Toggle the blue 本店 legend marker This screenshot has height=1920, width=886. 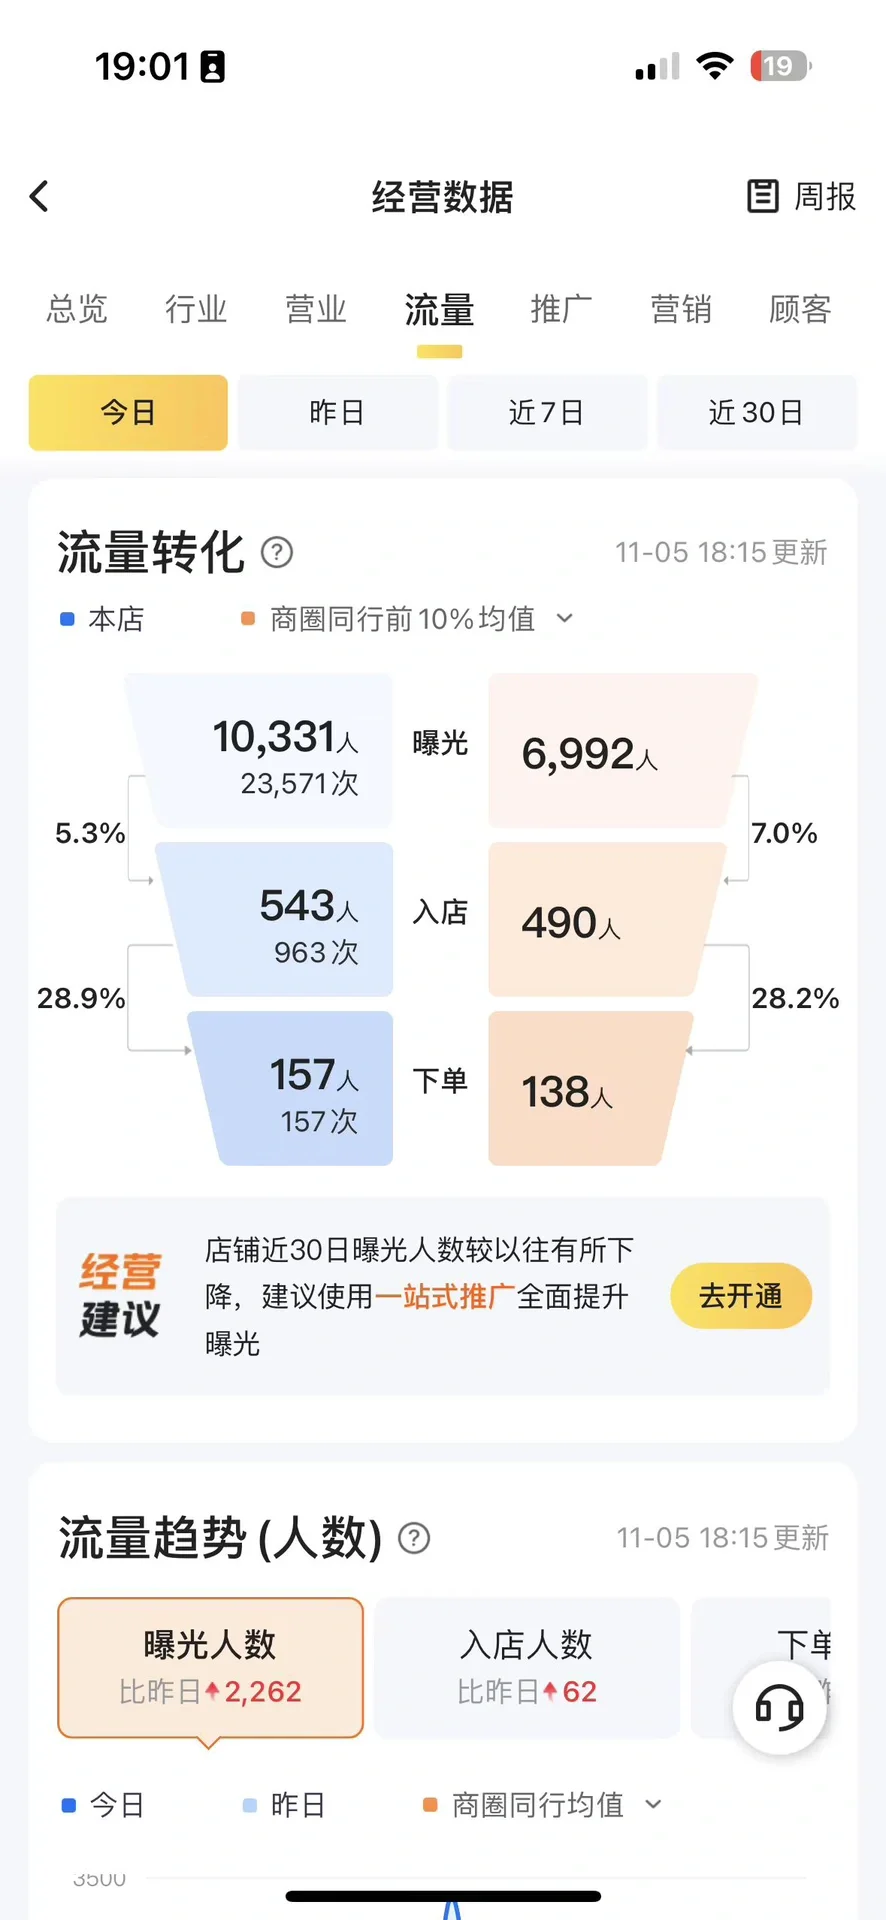[x=68, y=619]
